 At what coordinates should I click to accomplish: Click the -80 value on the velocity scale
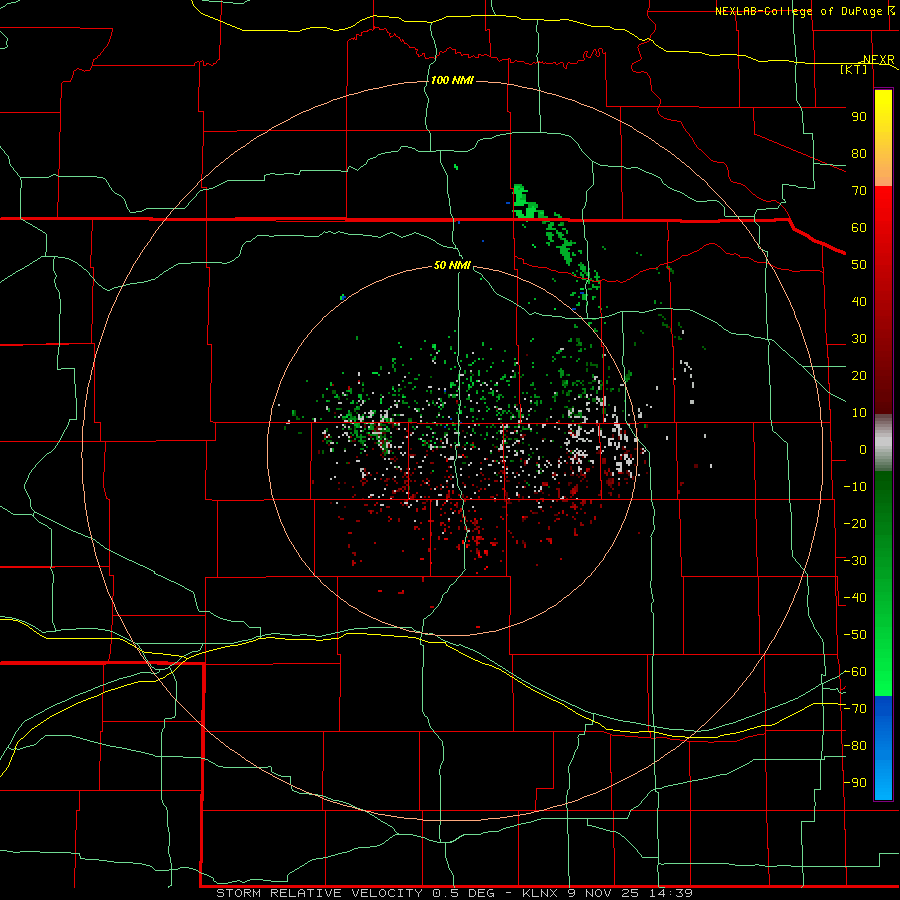tap(855, 746)
